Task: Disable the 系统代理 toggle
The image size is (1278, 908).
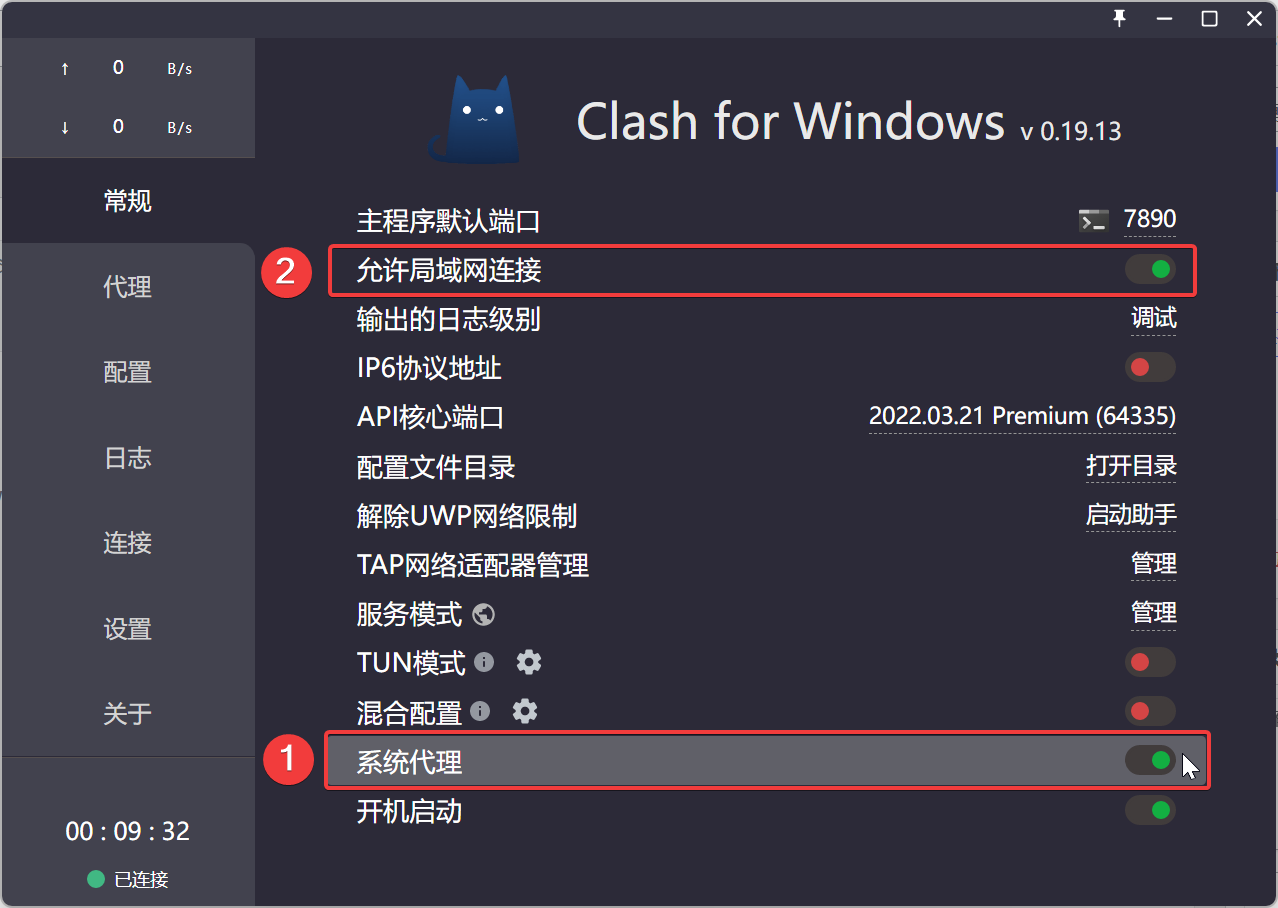Action: (x=1149, y=760)
